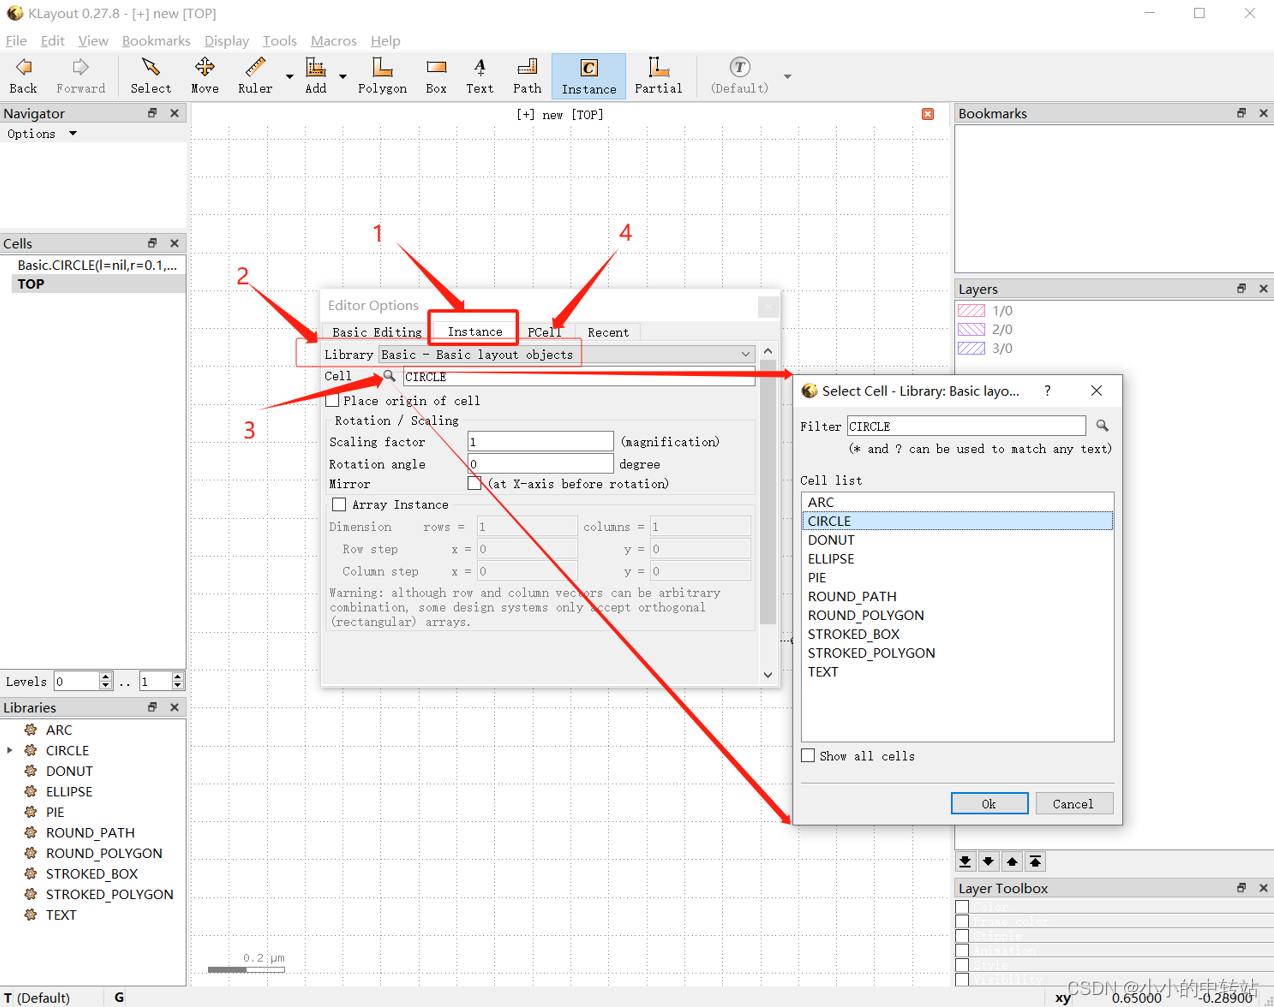Cancel the Select Cell dialog
The width and height of the screenshot is (1274, 1007).
1073,804
